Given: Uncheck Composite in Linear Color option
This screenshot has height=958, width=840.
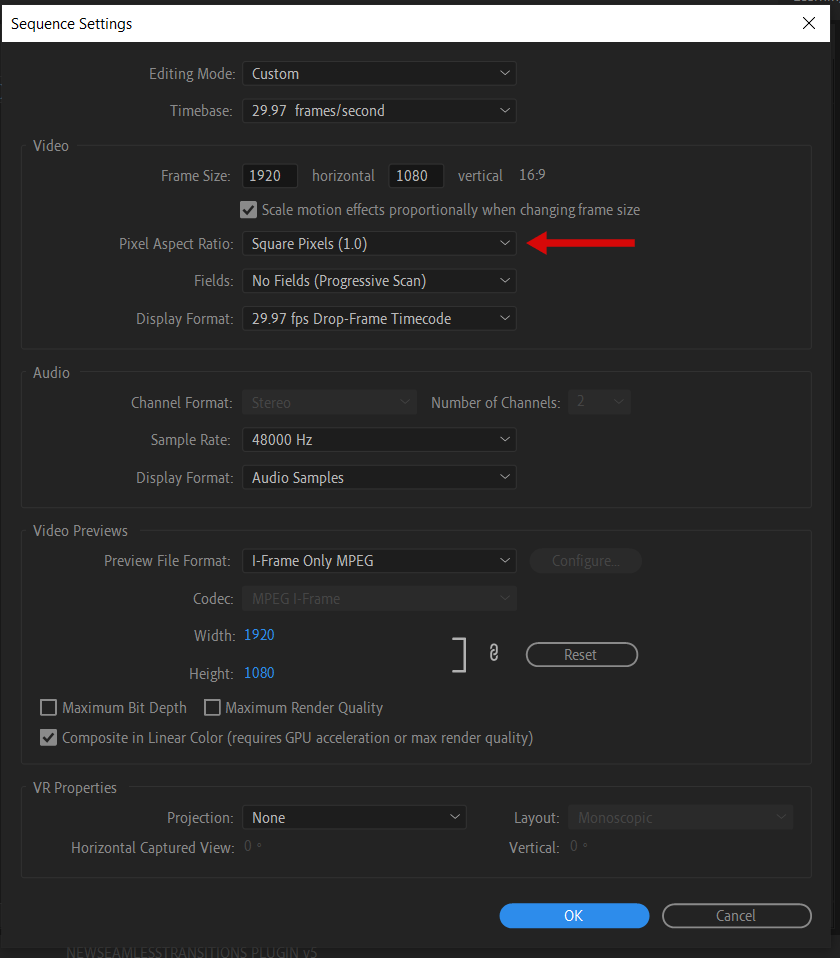Looking at the screenshot, I should (48, 738).
